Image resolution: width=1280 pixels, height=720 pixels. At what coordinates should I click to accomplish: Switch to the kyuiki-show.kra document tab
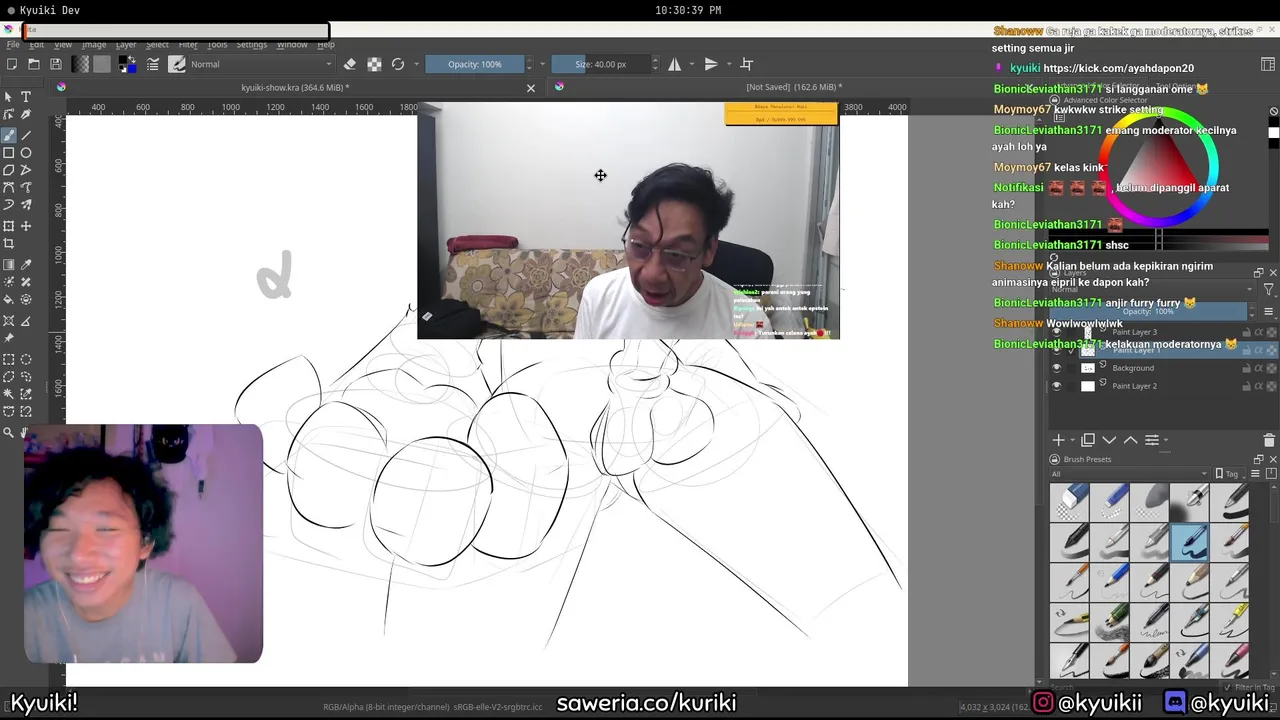295,87
